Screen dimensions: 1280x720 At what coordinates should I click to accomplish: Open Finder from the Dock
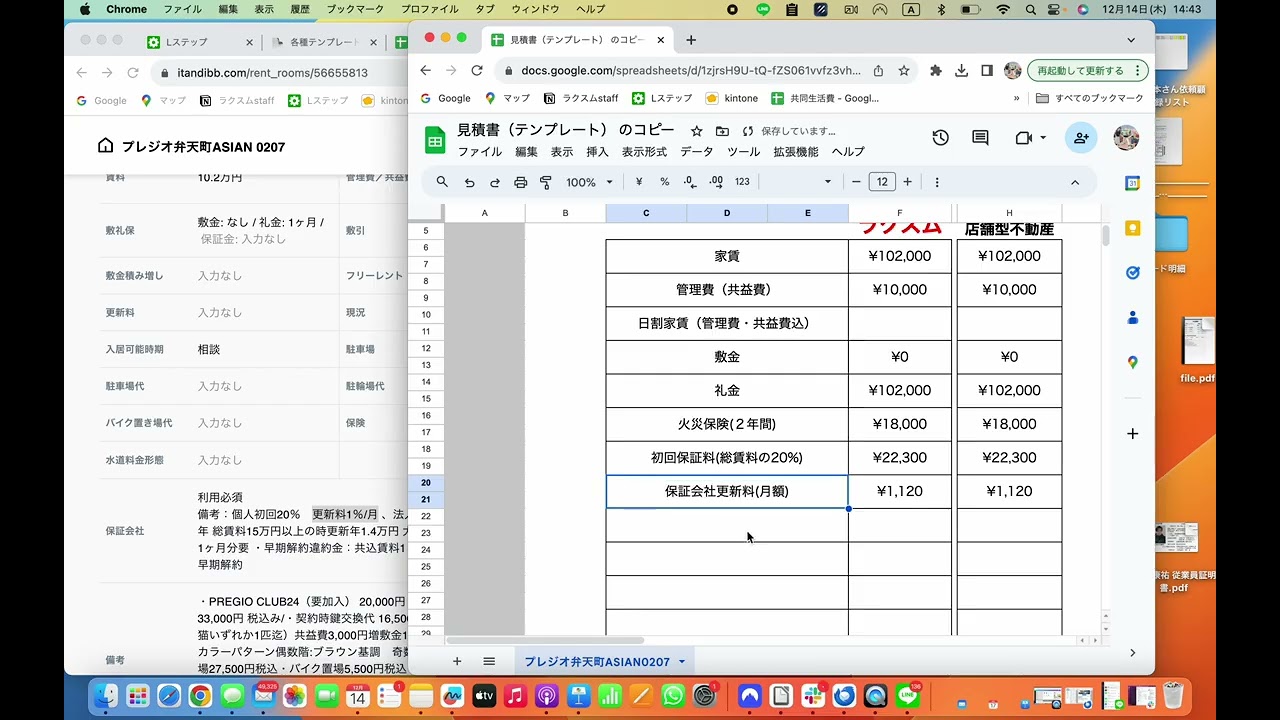click(105, 695)
